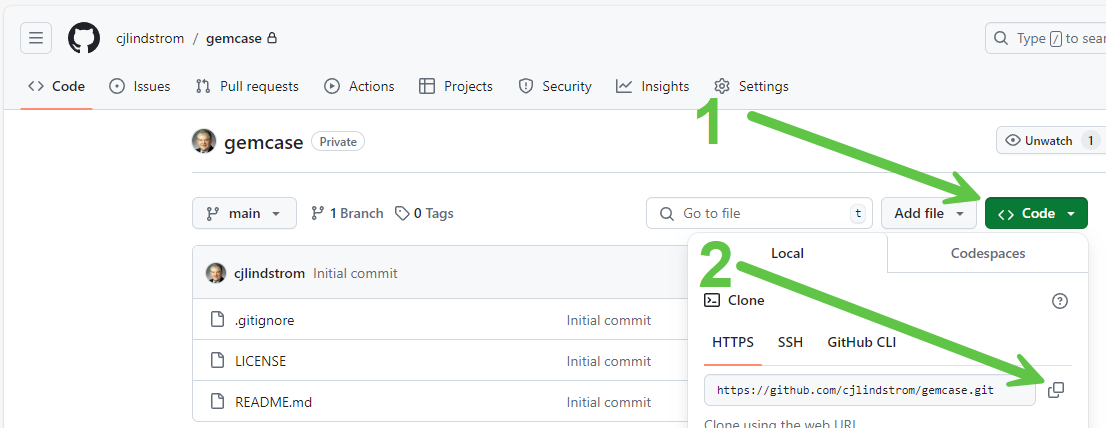Click the avatar beside the gemcase title
This screenshot has height=428, width=1106.
[x=204, y=141]
